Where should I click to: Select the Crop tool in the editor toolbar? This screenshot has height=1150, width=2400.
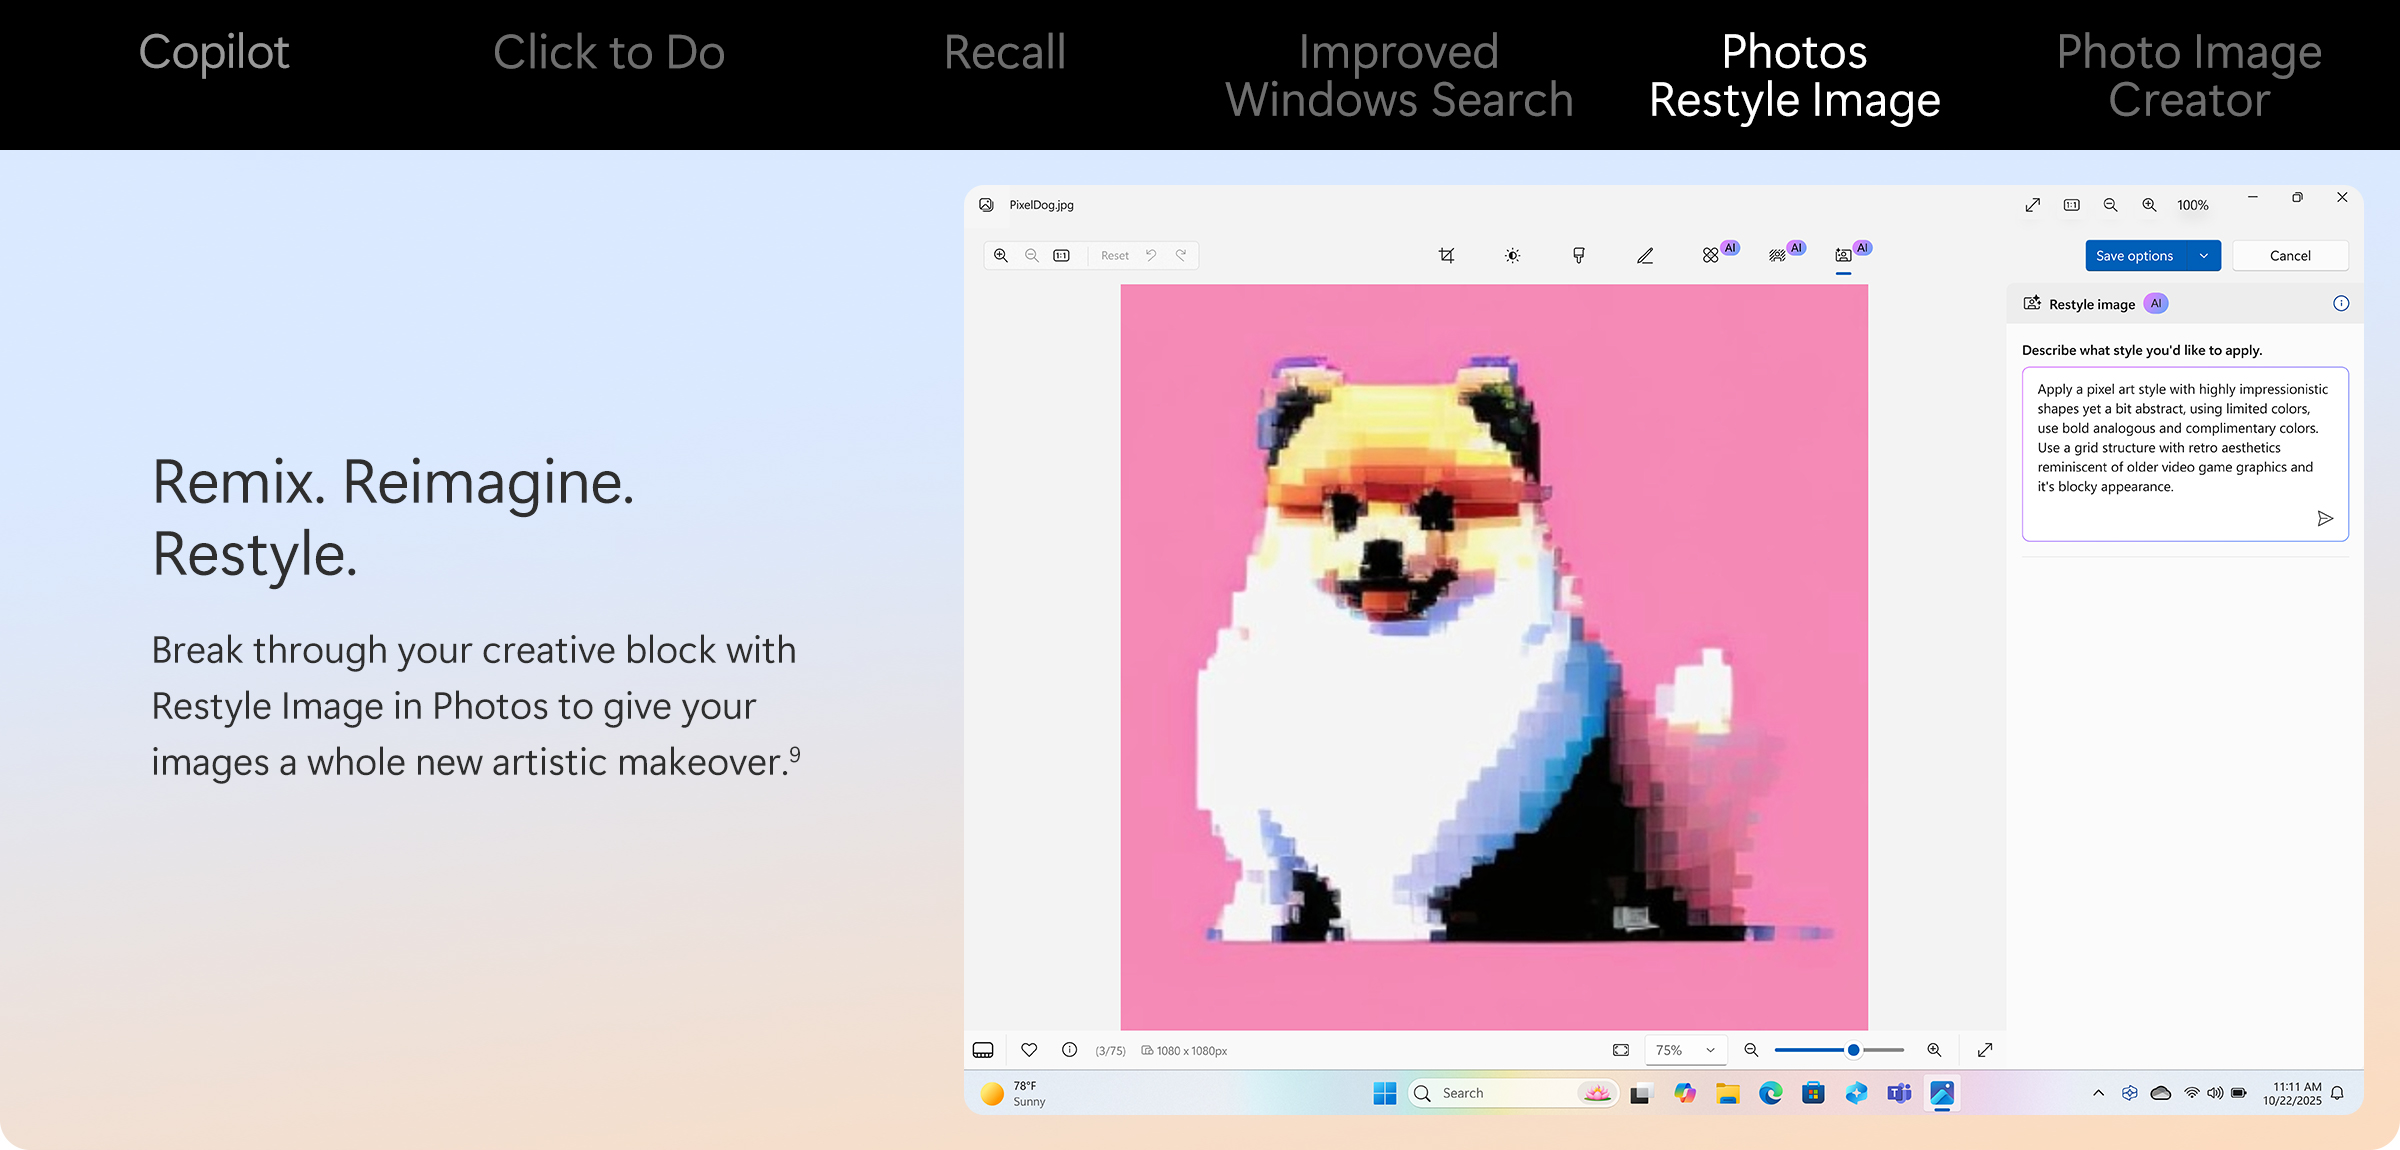[1446, 256]
